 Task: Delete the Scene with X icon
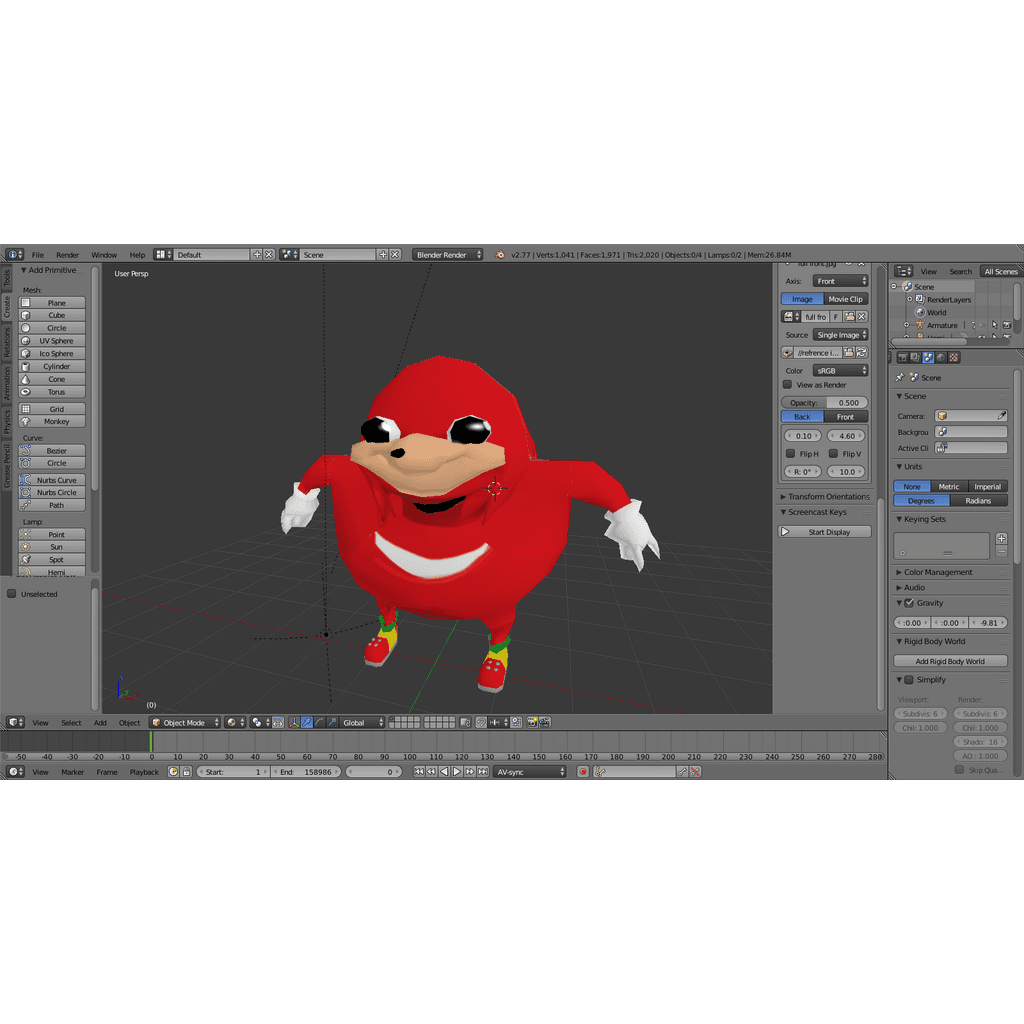coord(395,255)
